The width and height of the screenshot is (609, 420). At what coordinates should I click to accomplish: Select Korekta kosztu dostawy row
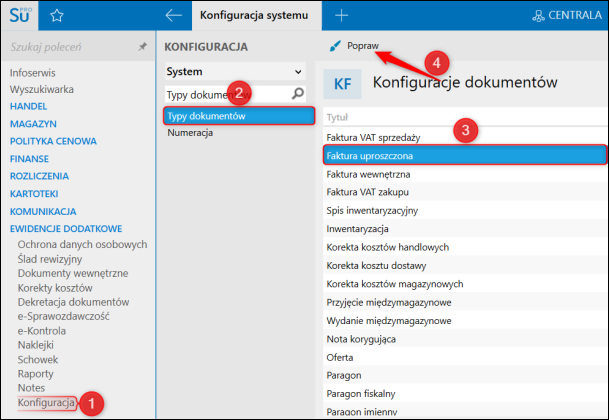click(465, 266)
